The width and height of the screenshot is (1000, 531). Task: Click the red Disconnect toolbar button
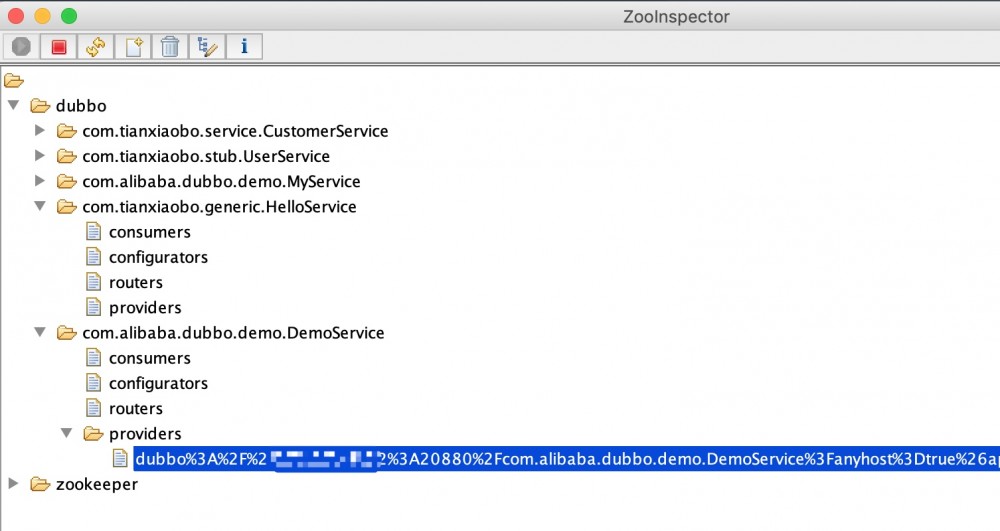[x=59, y=47]
